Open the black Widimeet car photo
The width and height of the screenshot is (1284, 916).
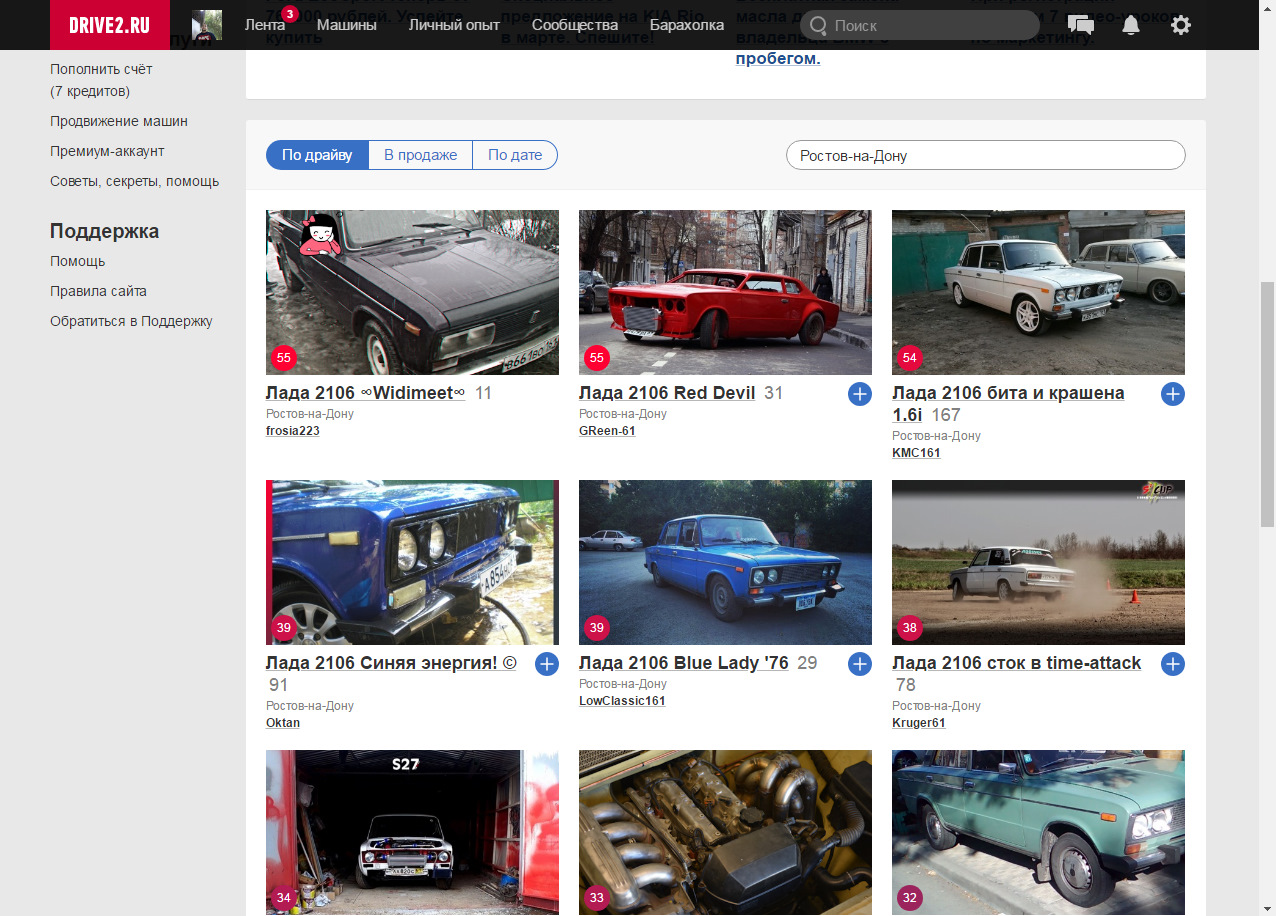412,292
